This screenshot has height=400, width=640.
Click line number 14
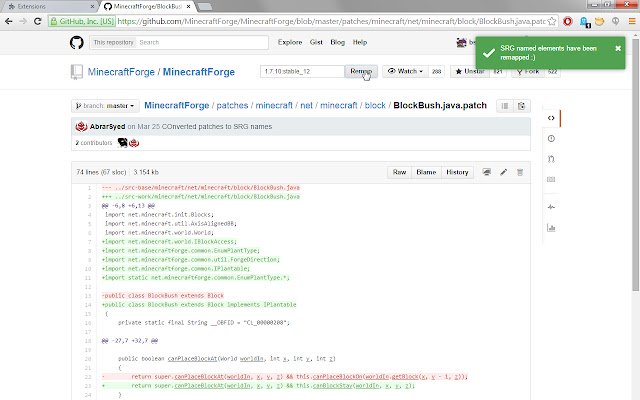(88, 305)
